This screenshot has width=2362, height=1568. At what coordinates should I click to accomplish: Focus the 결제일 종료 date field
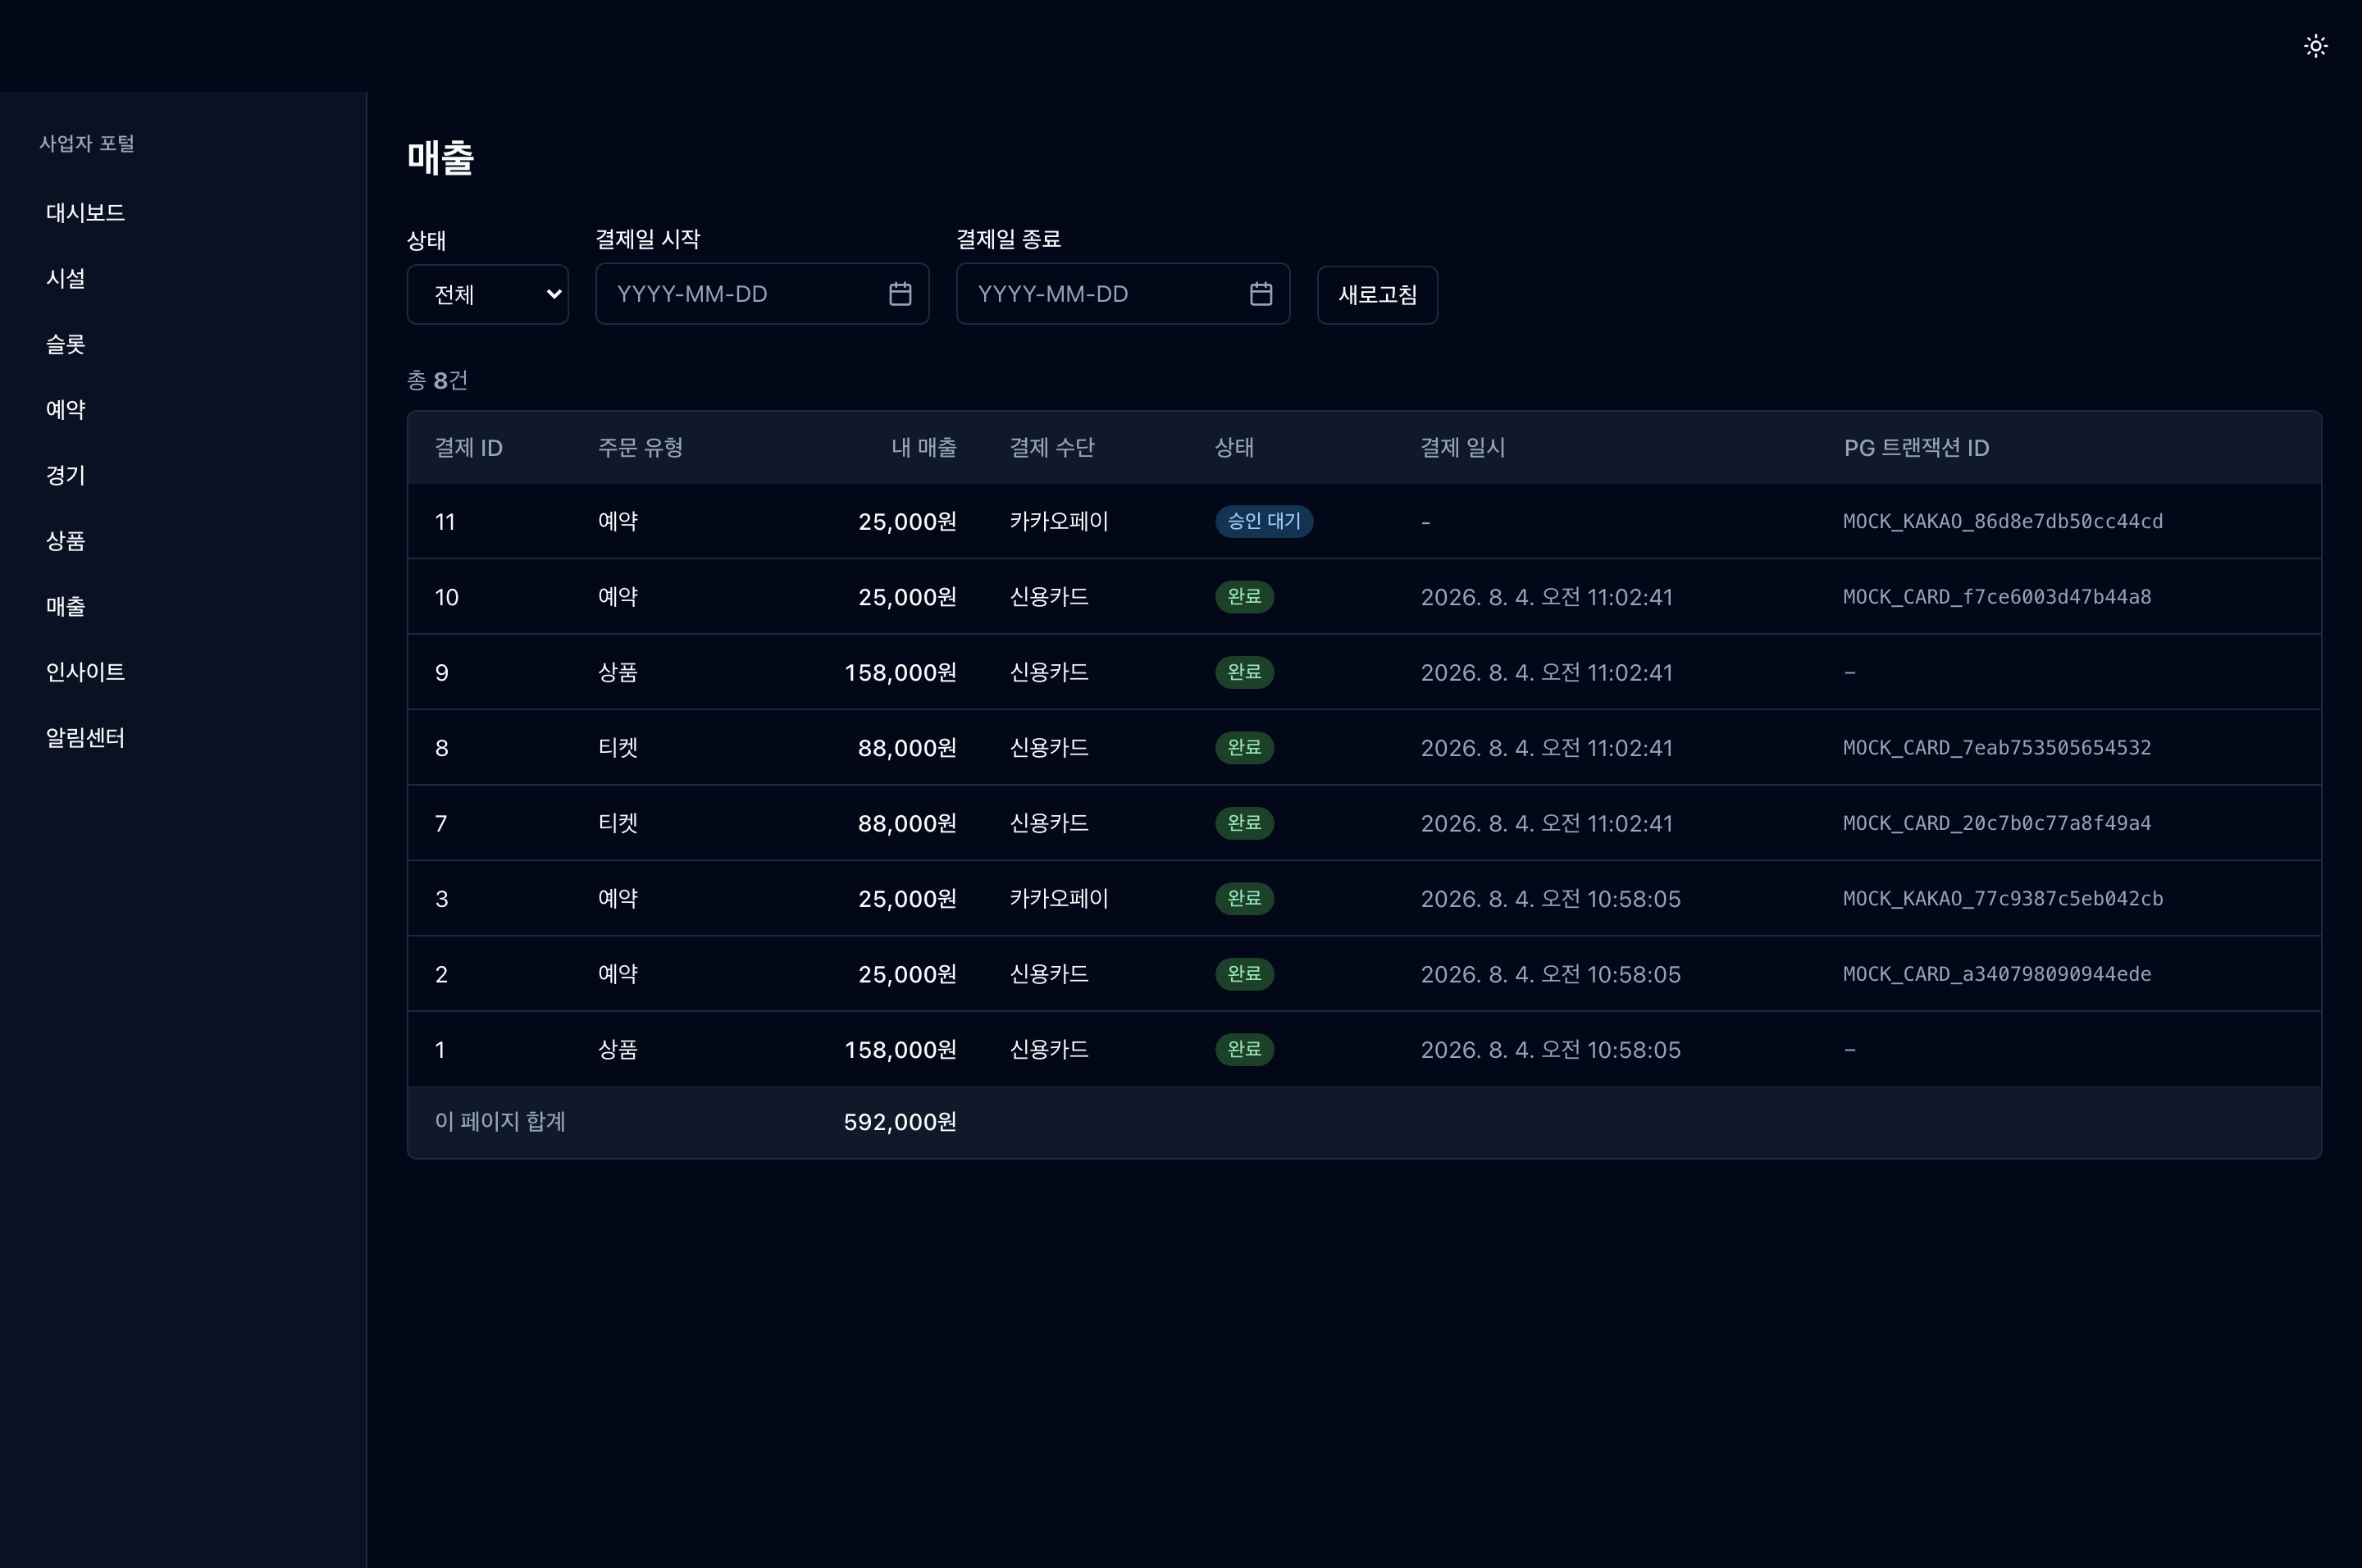(x=1123, y=294)
